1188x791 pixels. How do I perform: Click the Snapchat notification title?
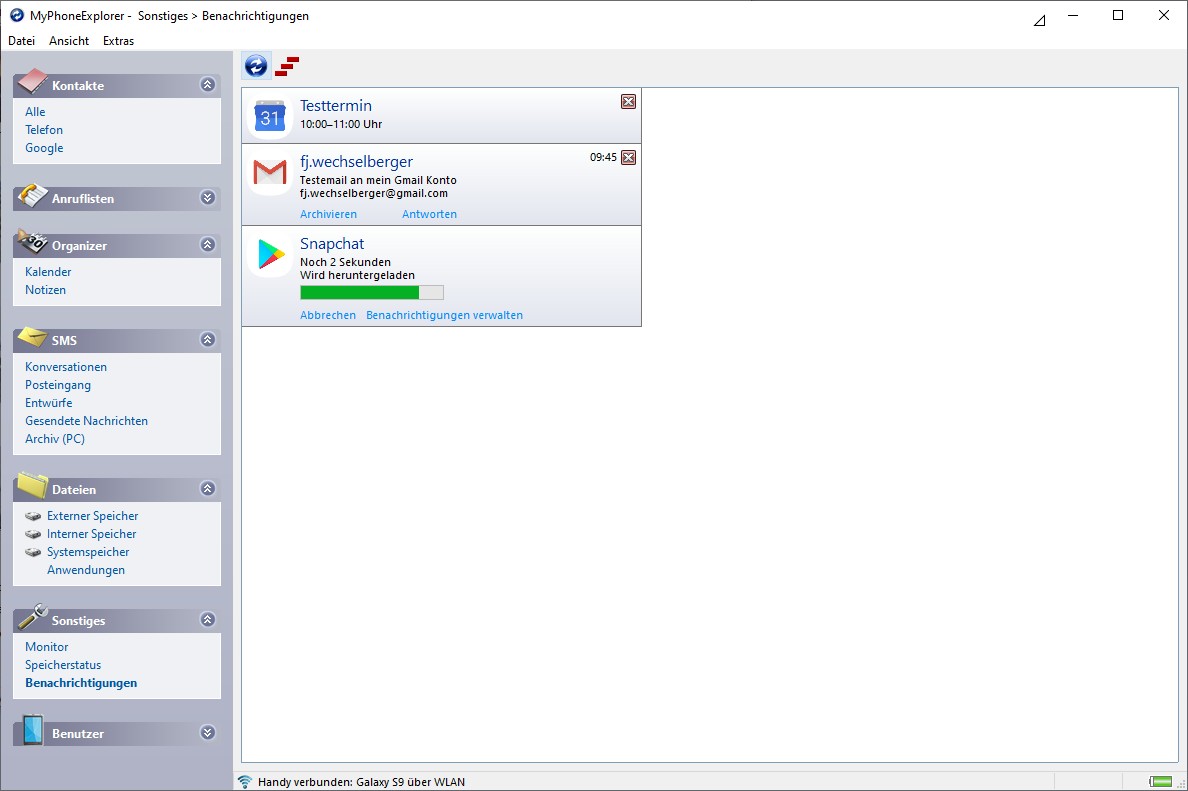coord(332,244)
